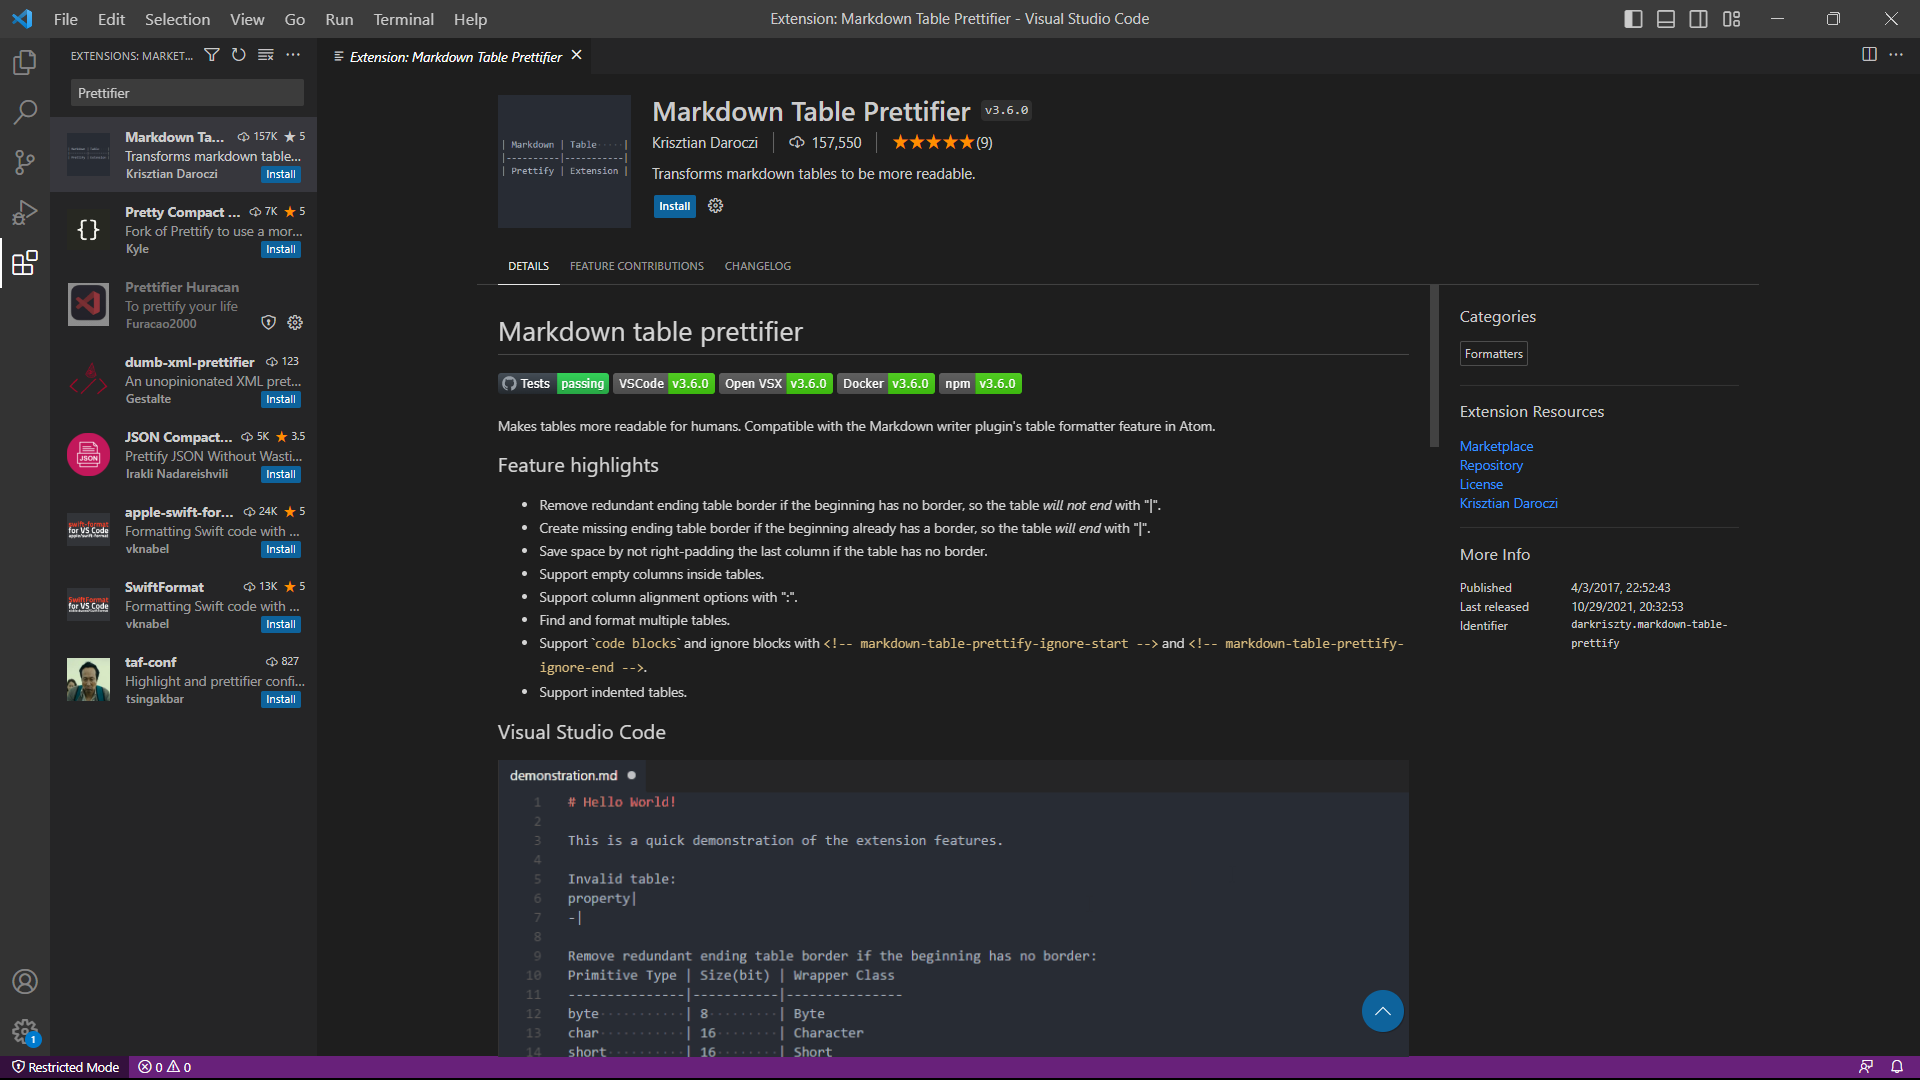Open manage gear next to main Install button
Screen dimensions: 1920x1080
coord(716,206)
